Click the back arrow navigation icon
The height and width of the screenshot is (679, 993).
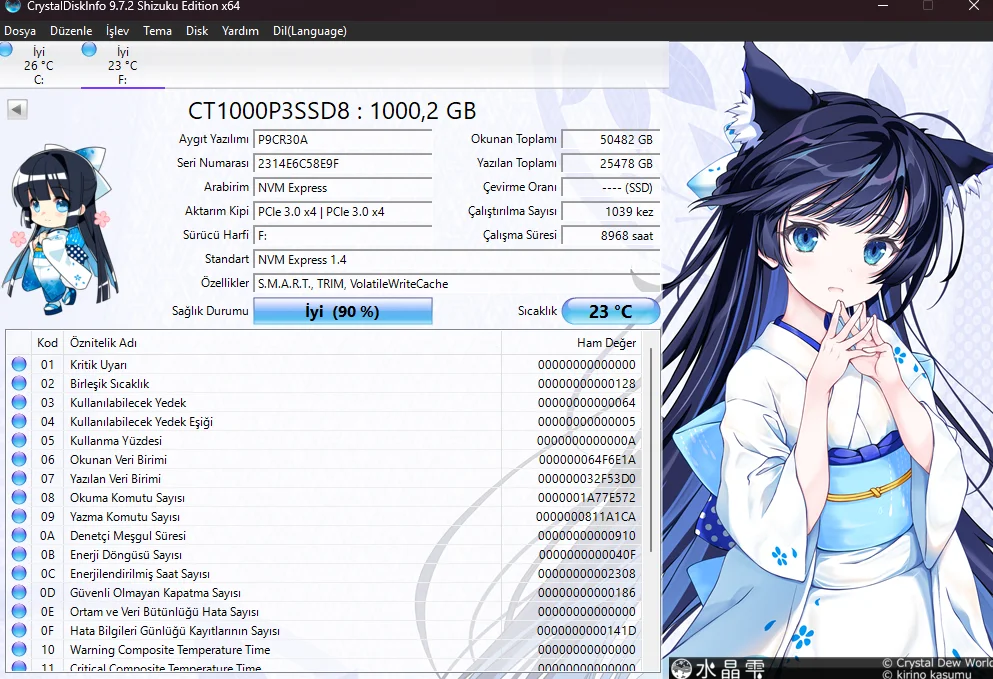16,109
